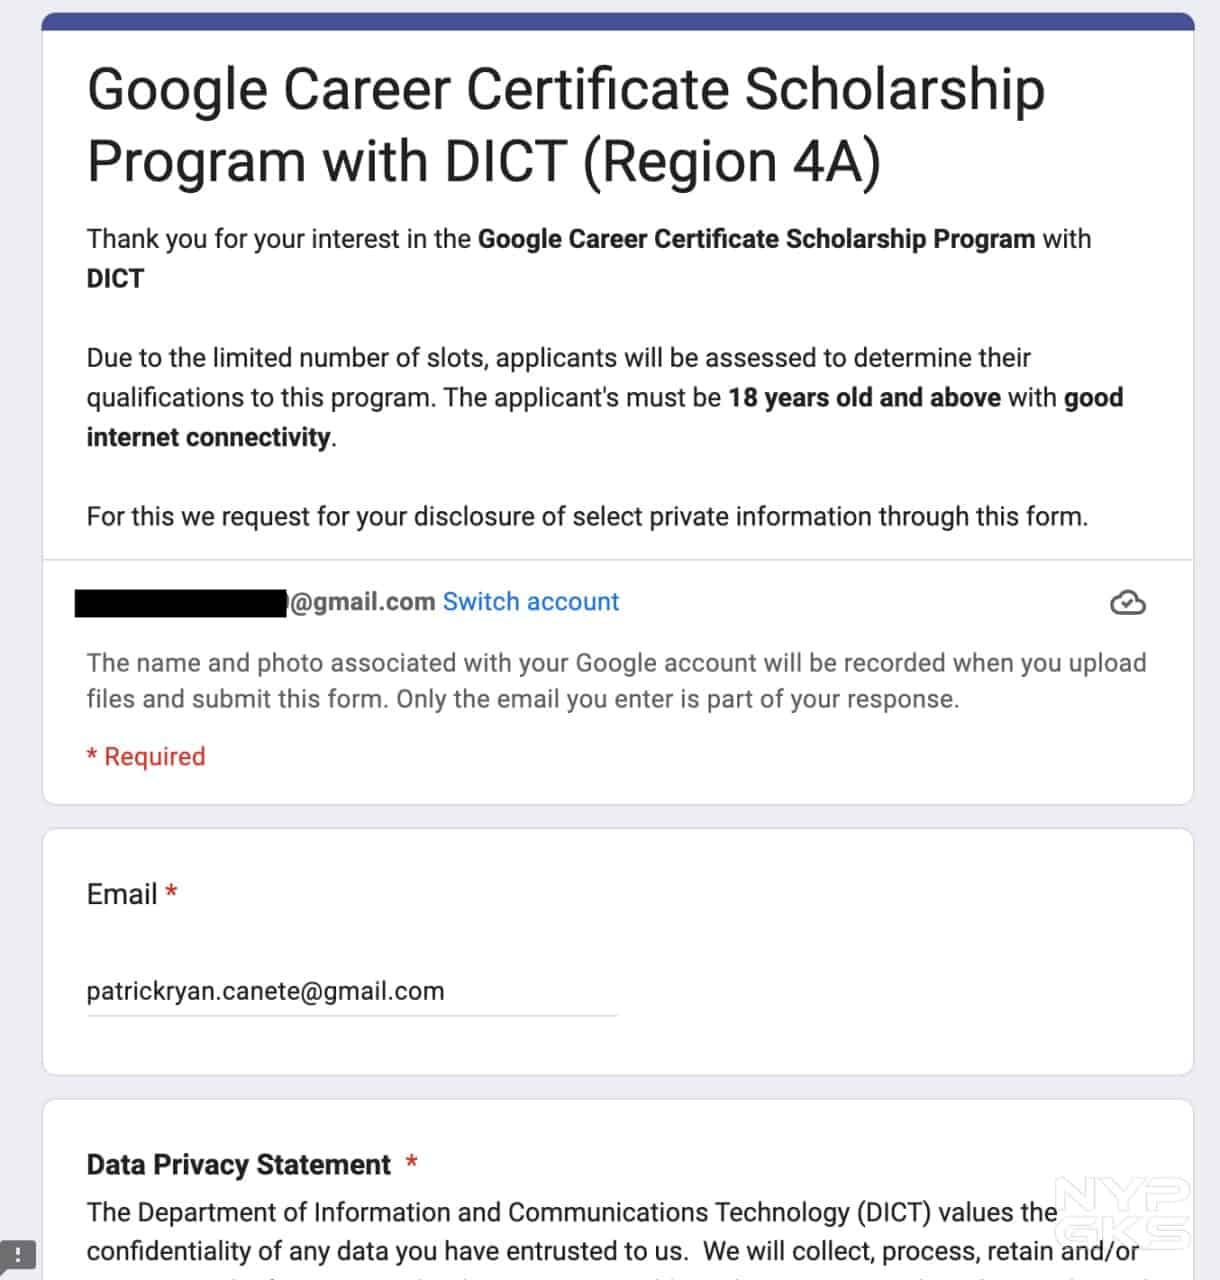This screenshot has width=1220, height=1280.
Task: Click the name and photo recording notice
Action: 616,681
